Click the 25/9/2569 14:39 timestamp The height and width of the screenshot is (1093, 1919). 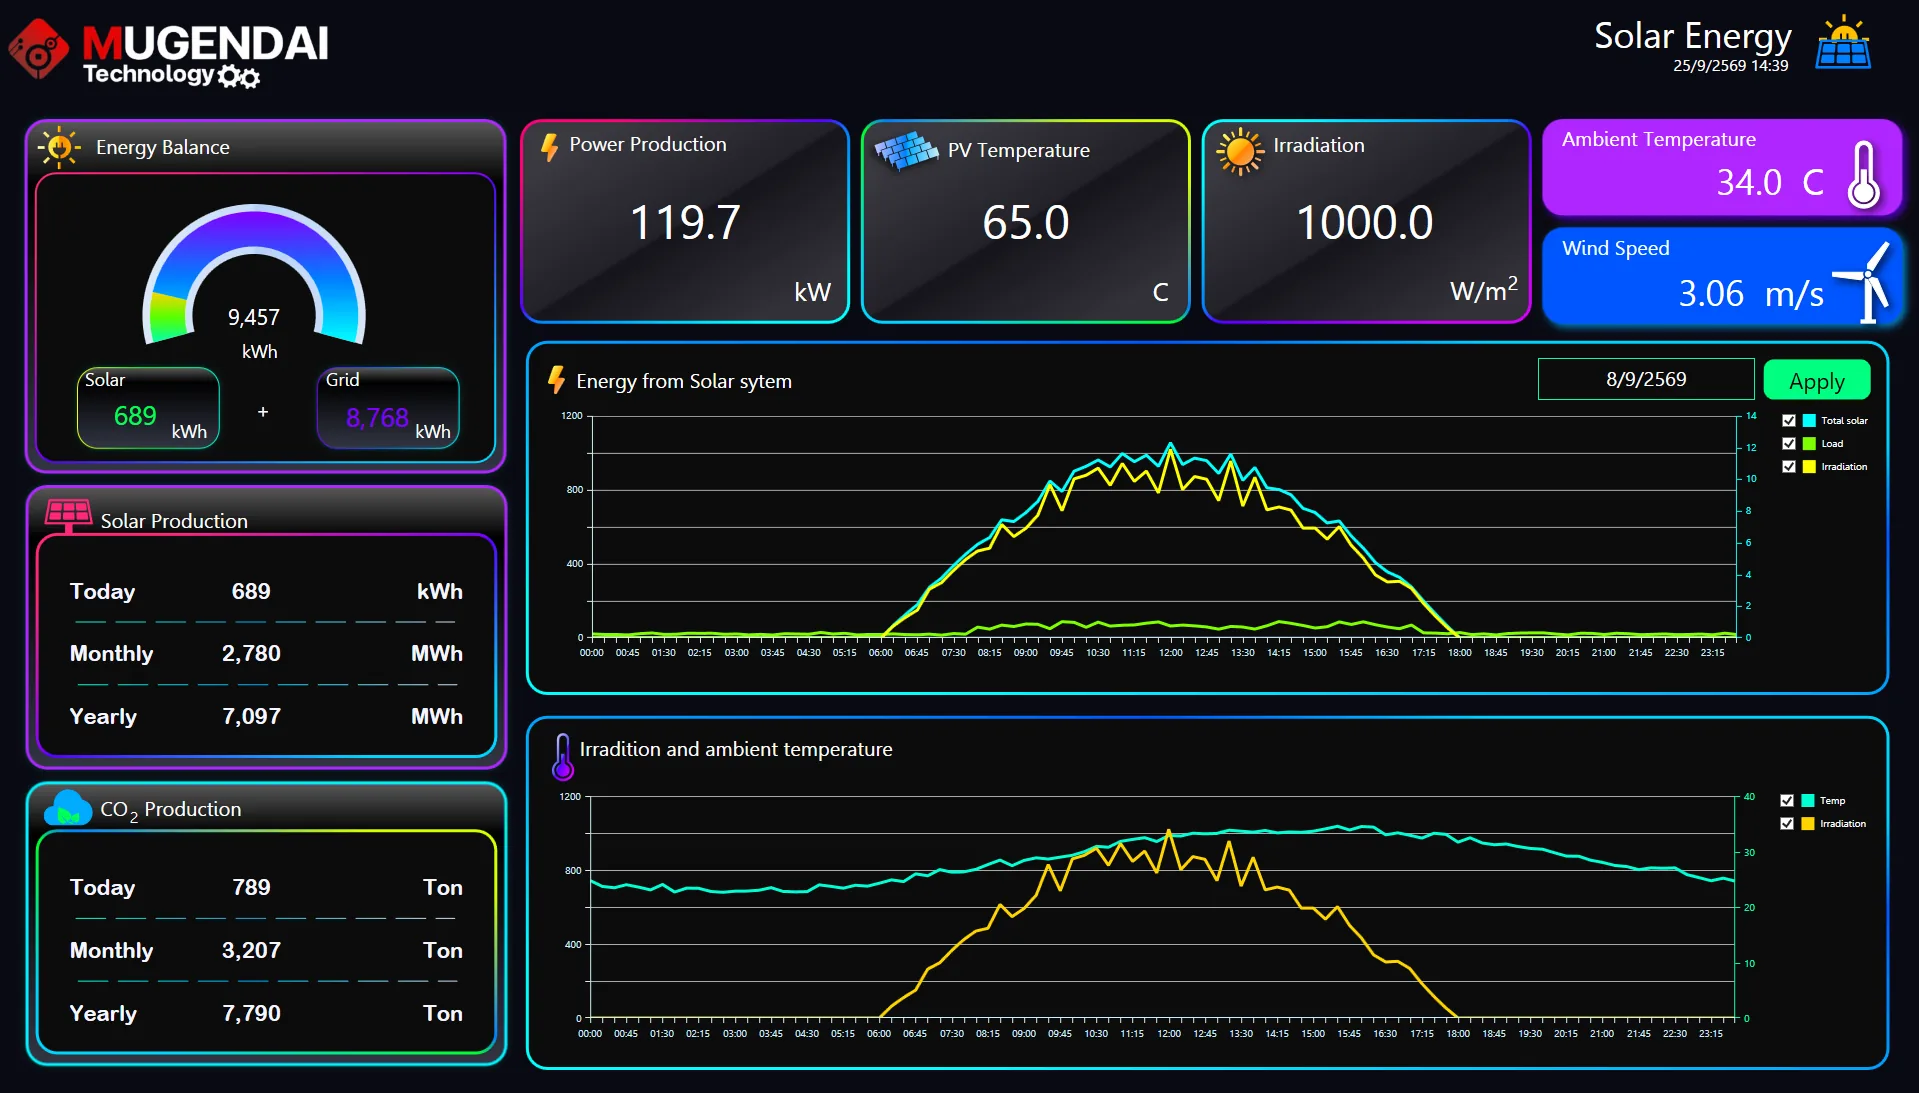(1730, 66)
